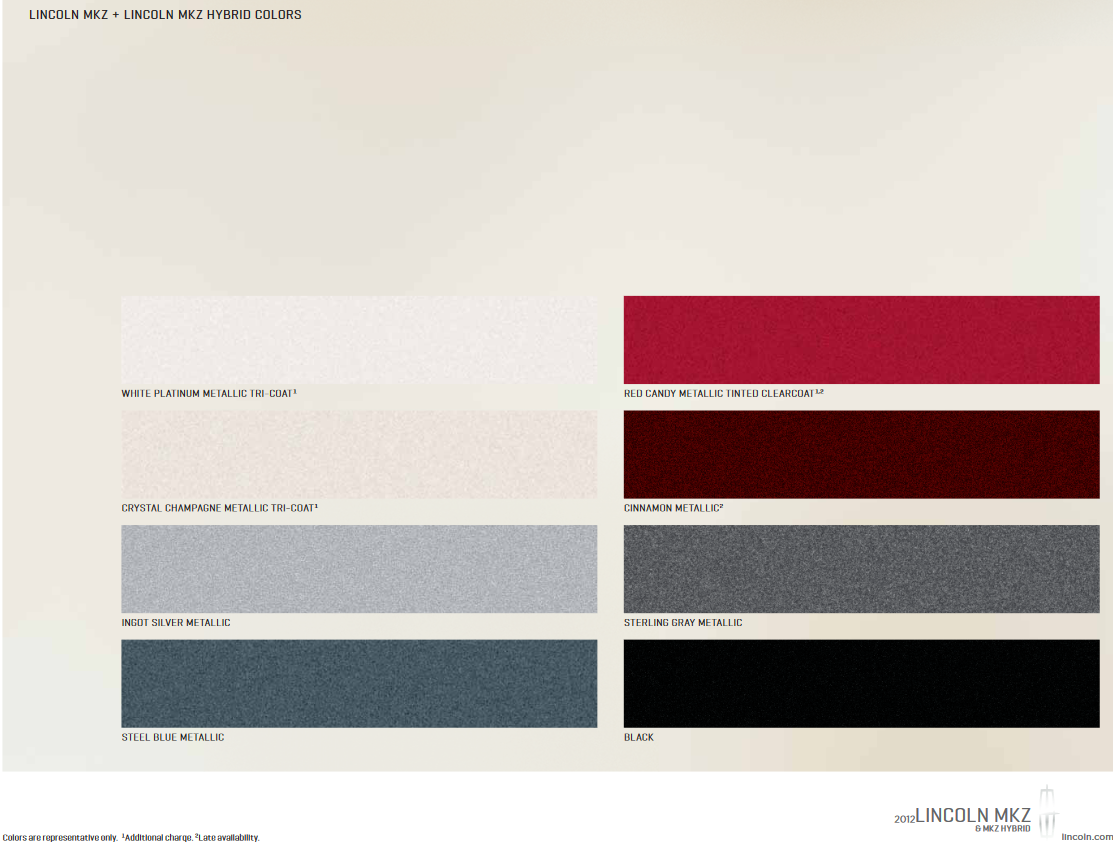Click the 'Lincoln MKZ + Lincoln MKZ Hybrid Colors' heading

(x=165, y=14)
